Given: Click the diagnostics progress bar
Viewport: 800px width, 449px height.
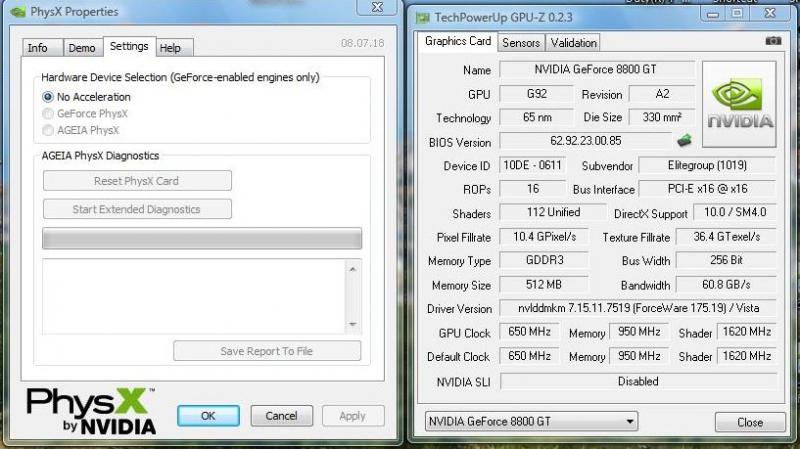Looking at the screenshot, I should 202,238.
